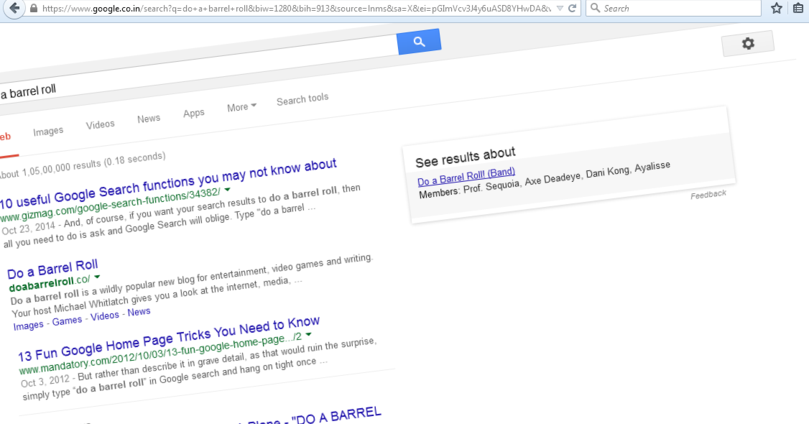Click the 'Oct 23, 2014' snippet text

28,227
